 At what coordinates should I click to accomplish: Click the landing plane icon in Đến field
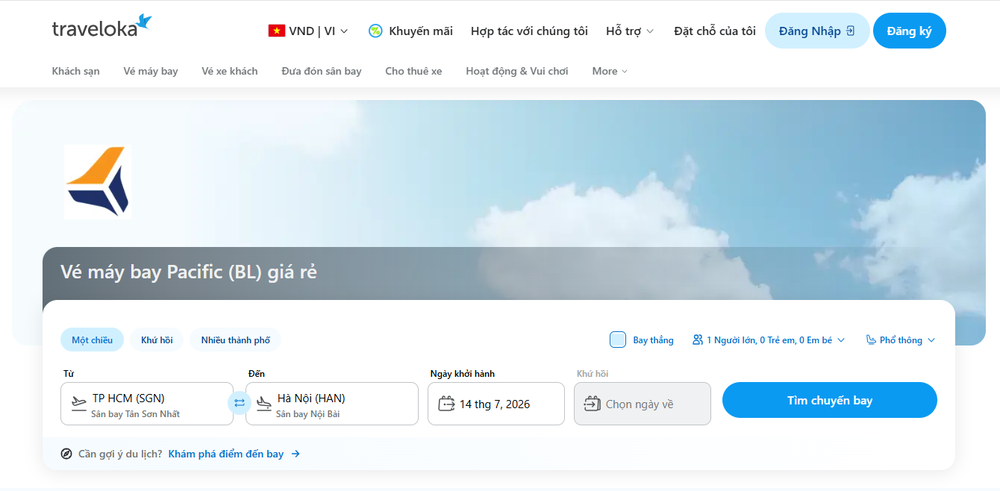(264, 404)
